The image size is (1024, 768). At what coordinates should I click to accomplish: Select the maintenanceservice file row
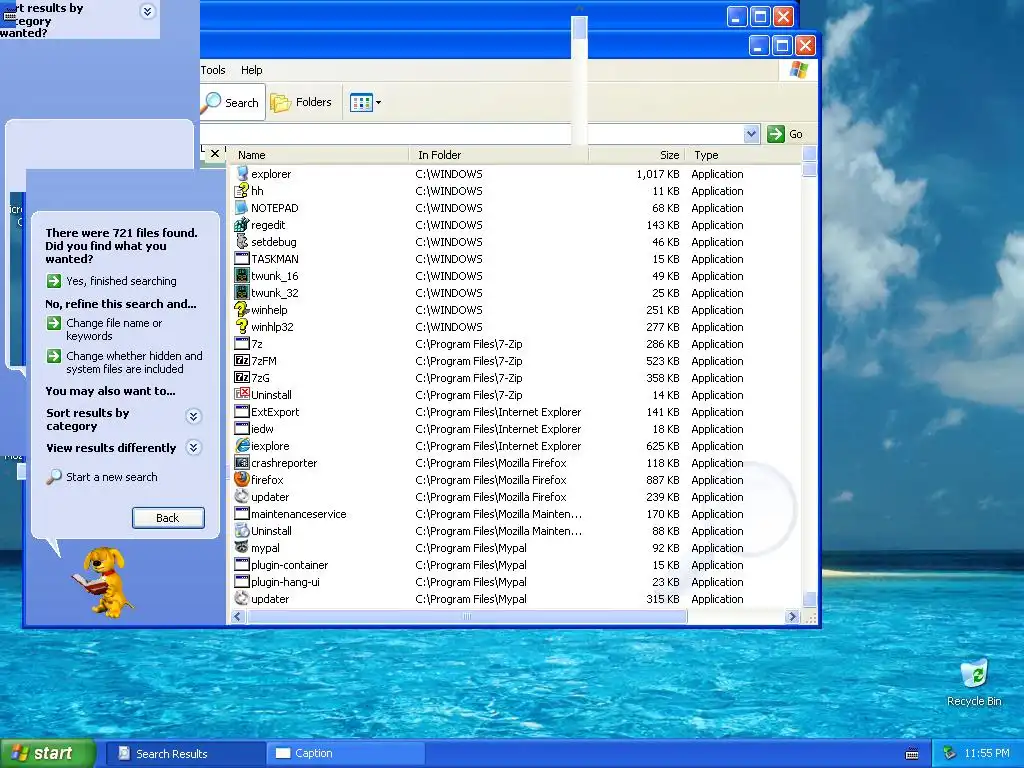point(516,513)
